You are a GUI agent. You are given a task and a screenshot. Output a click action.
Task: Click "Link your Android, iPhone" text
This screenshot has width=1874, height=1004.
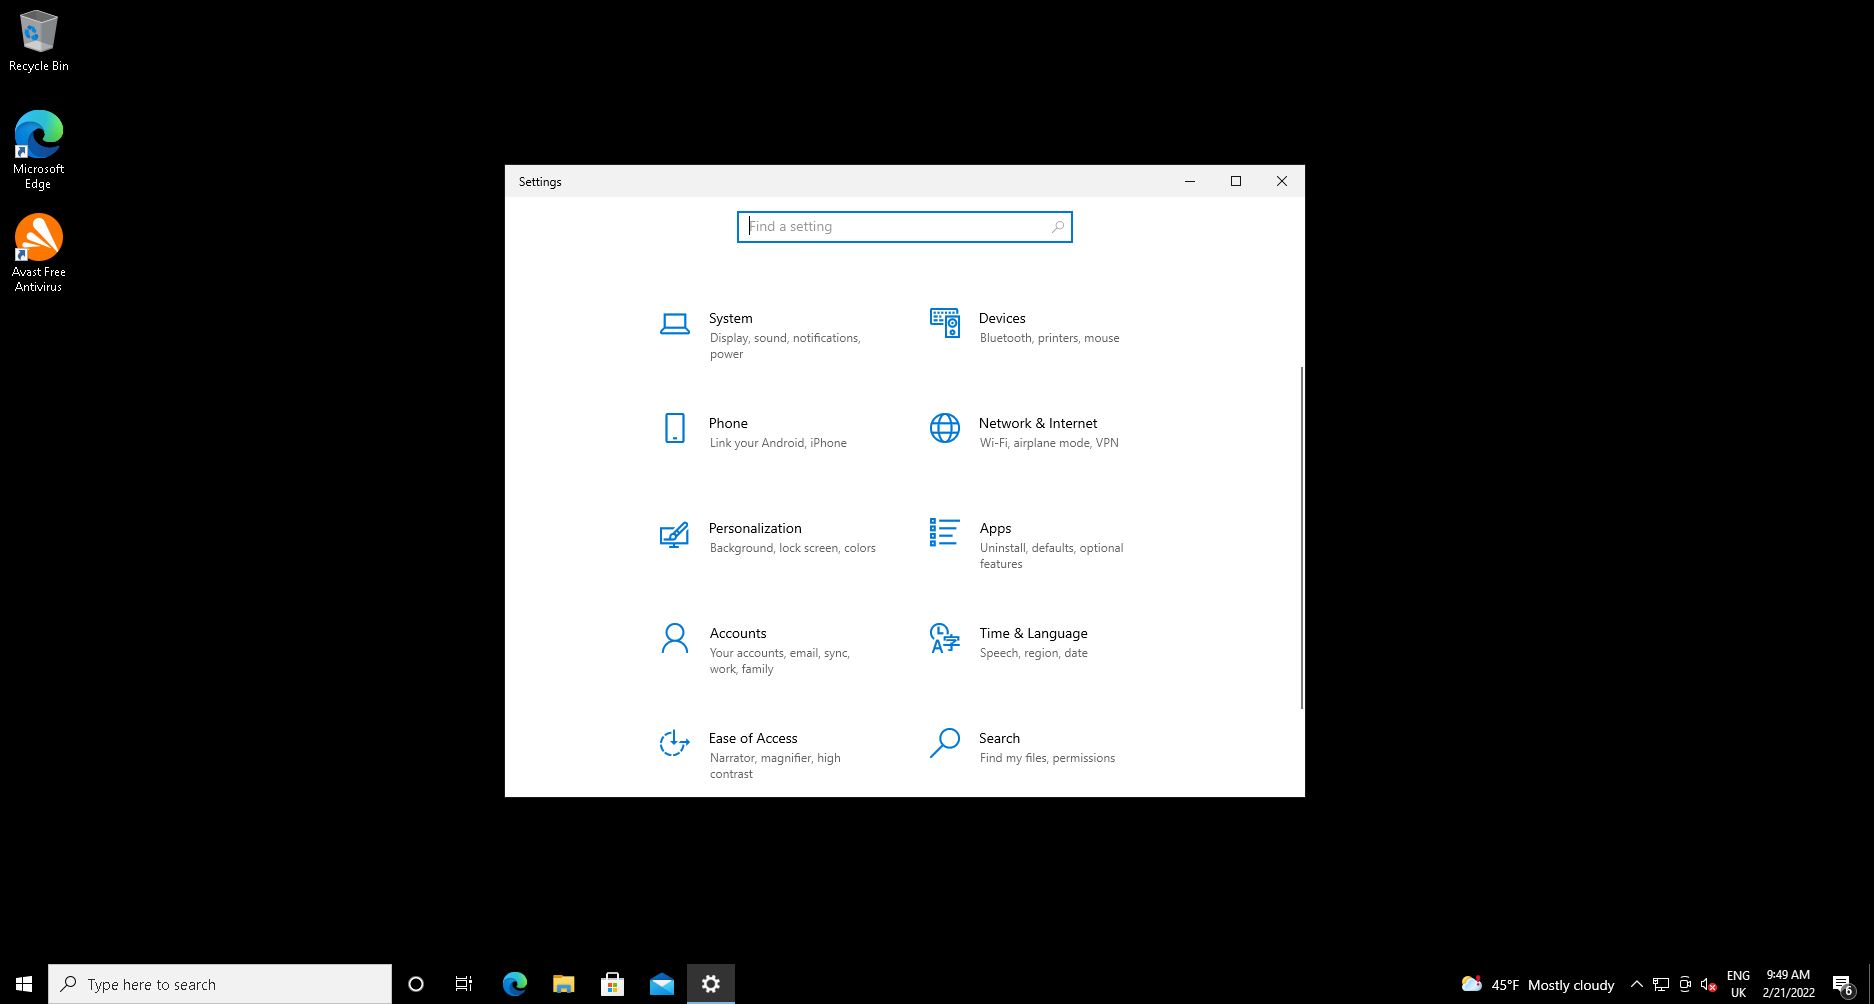pyautogui.click(x=778, y=443)
